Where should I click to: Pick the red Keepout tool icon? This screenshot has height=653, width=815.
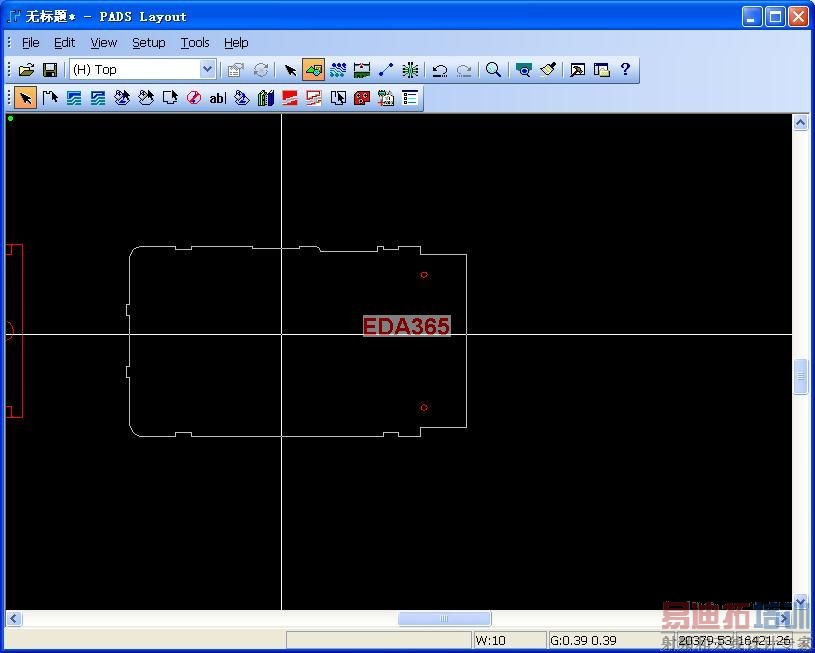click(194, 98)
